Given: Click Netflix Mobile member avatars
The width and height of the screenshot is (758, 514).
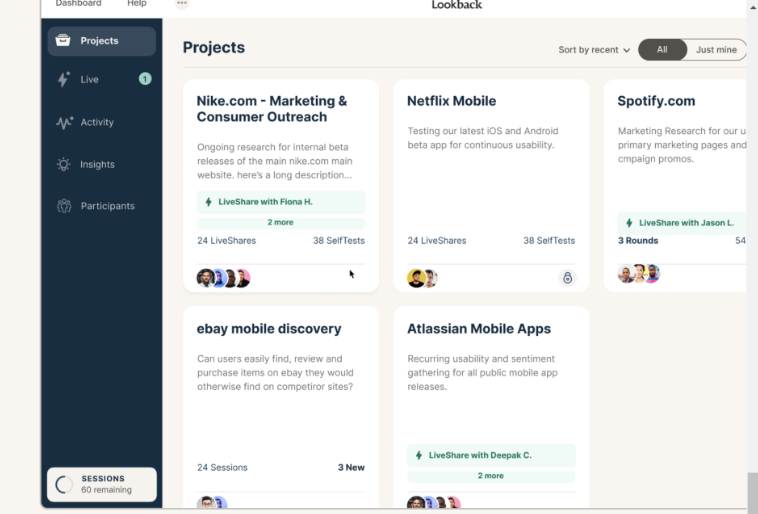Looking at the screenshot, I should tap(422, 278).
